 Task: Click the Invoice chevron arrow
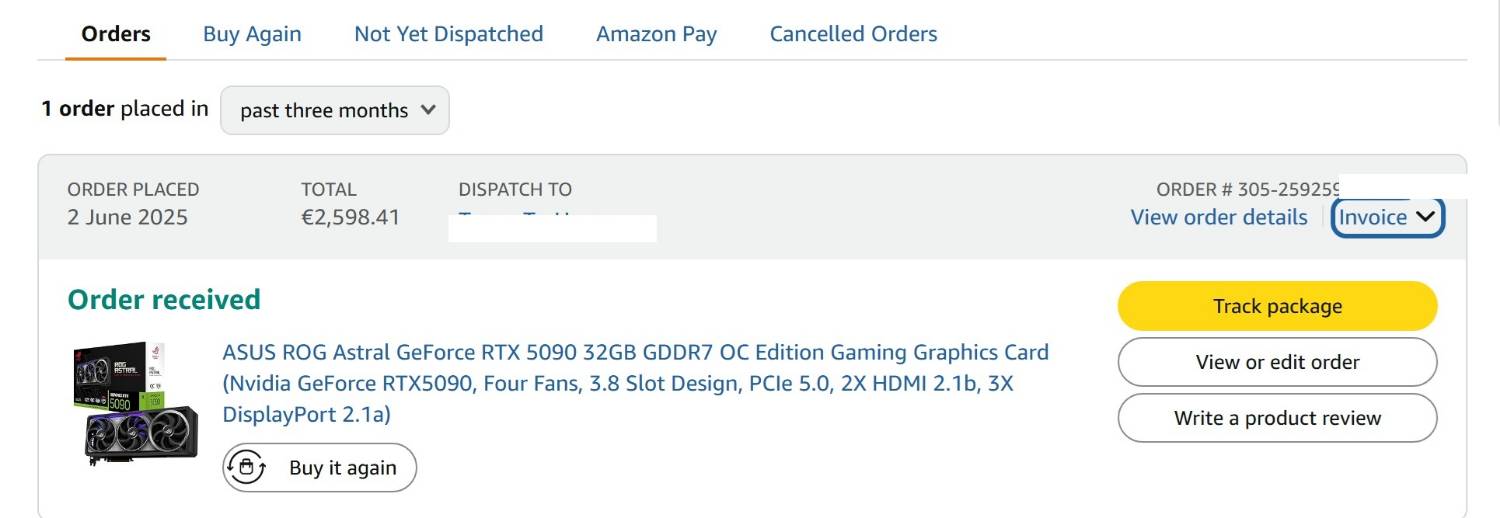(x=1427, y=216)
